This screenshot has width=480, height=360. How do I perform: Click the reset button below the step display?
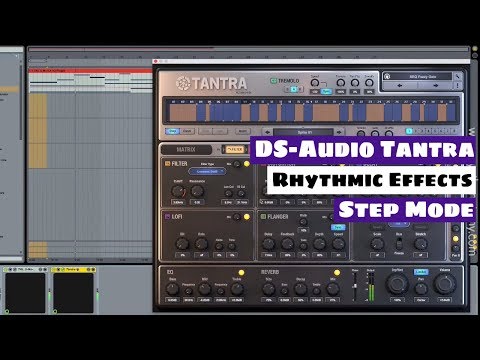[x=243, y=131]
